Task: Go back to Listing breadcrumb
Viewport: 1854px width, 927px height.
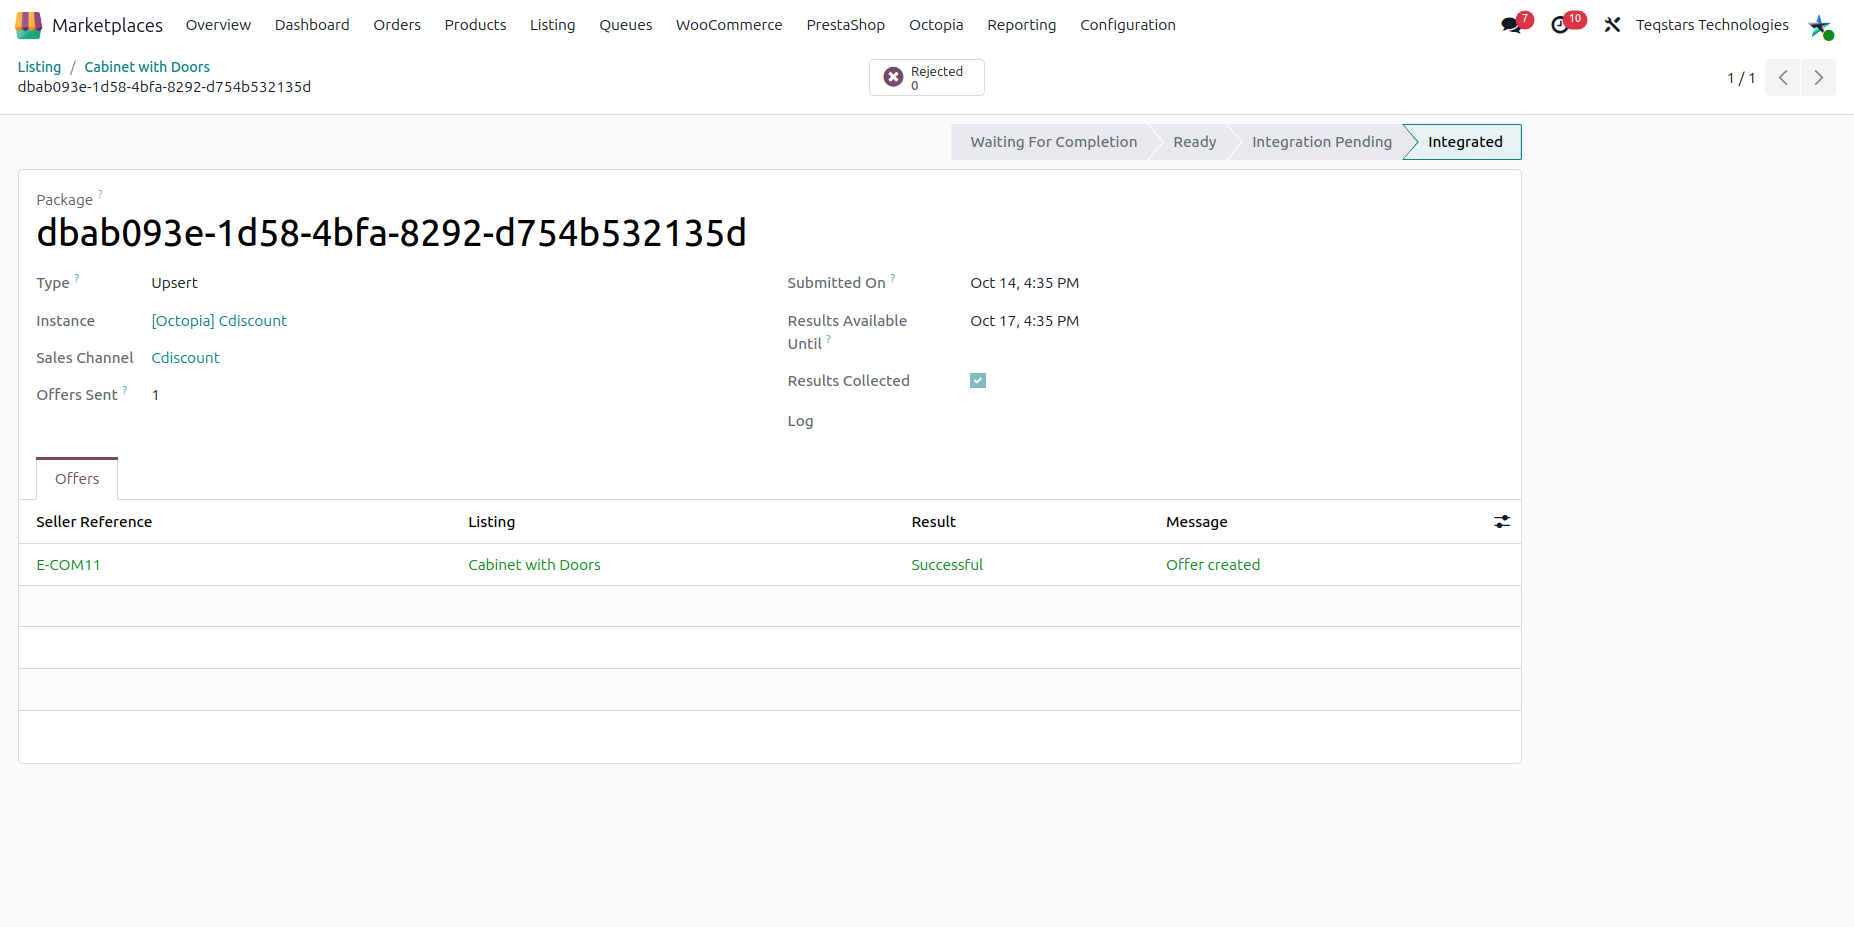Action: pos(40,67)
